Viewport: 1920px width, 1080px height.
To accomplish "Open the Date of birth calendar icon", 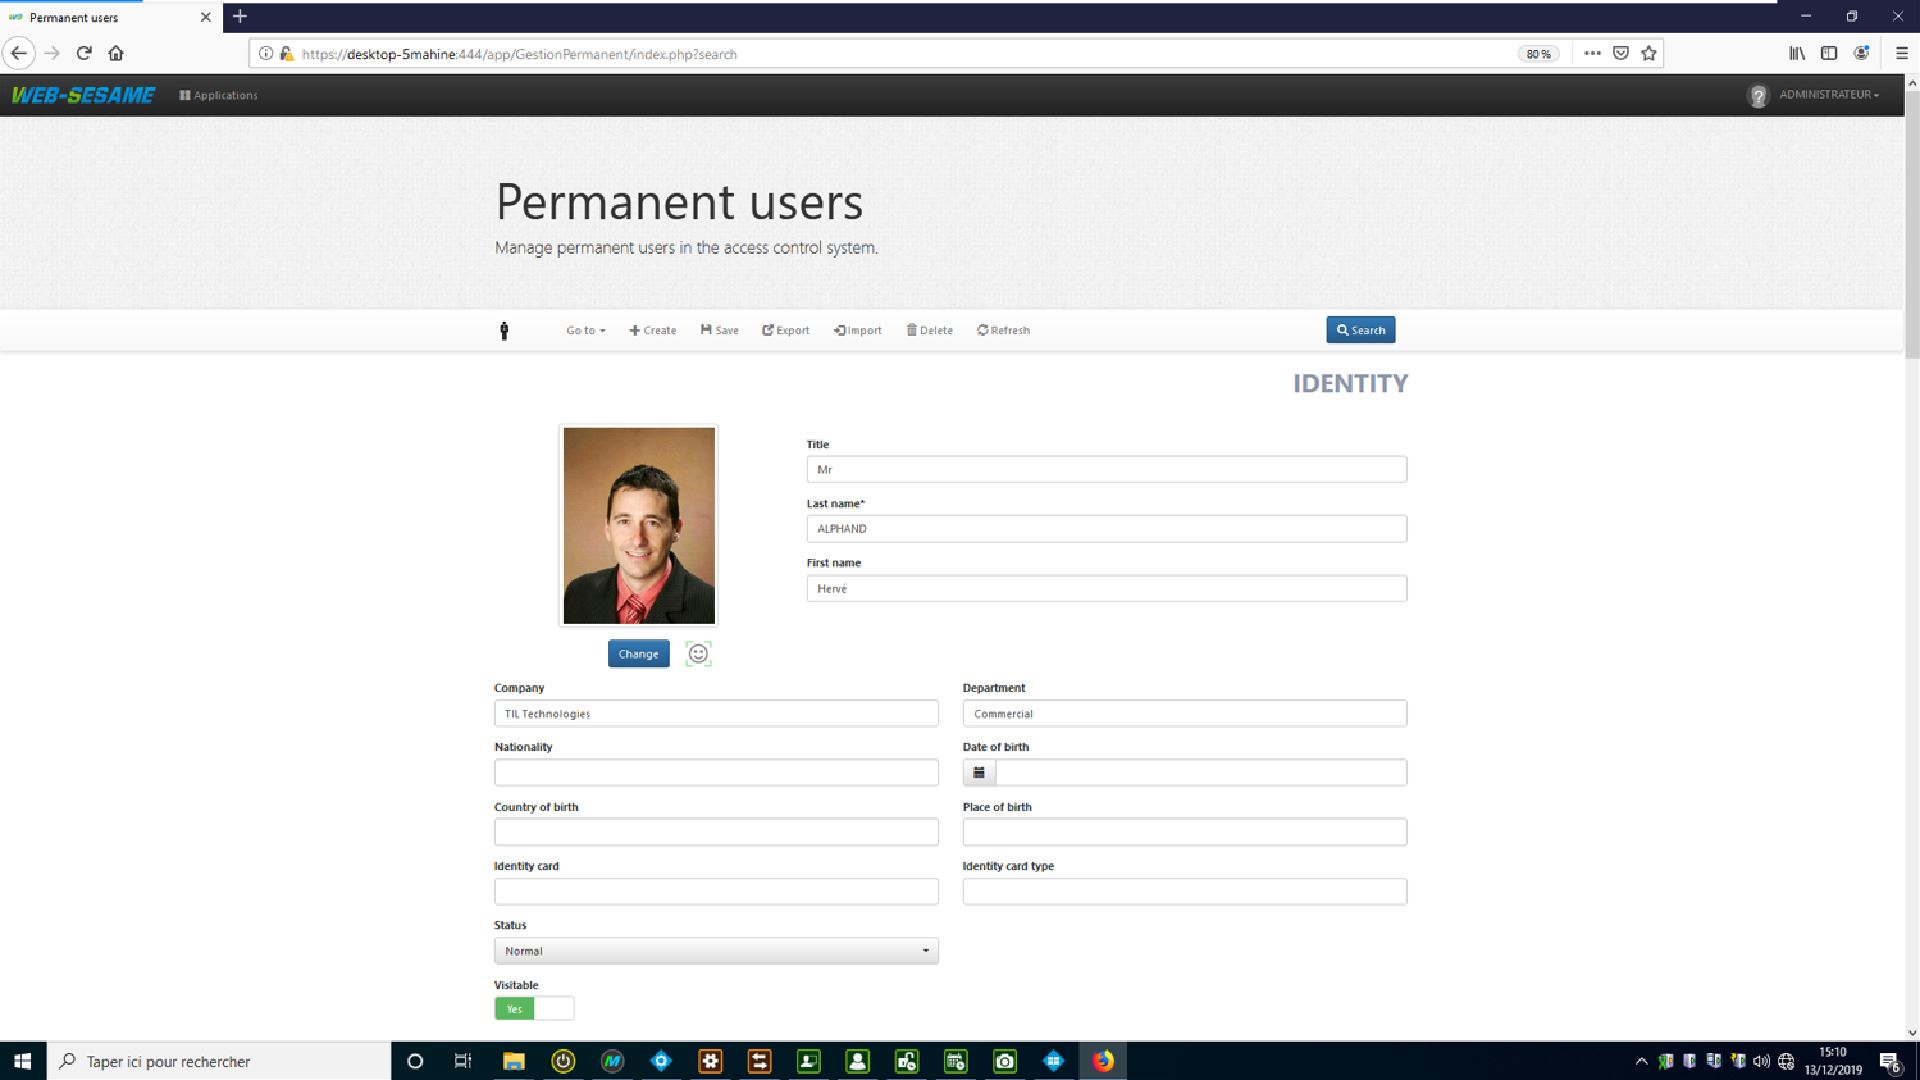I will tap(979, 772).
